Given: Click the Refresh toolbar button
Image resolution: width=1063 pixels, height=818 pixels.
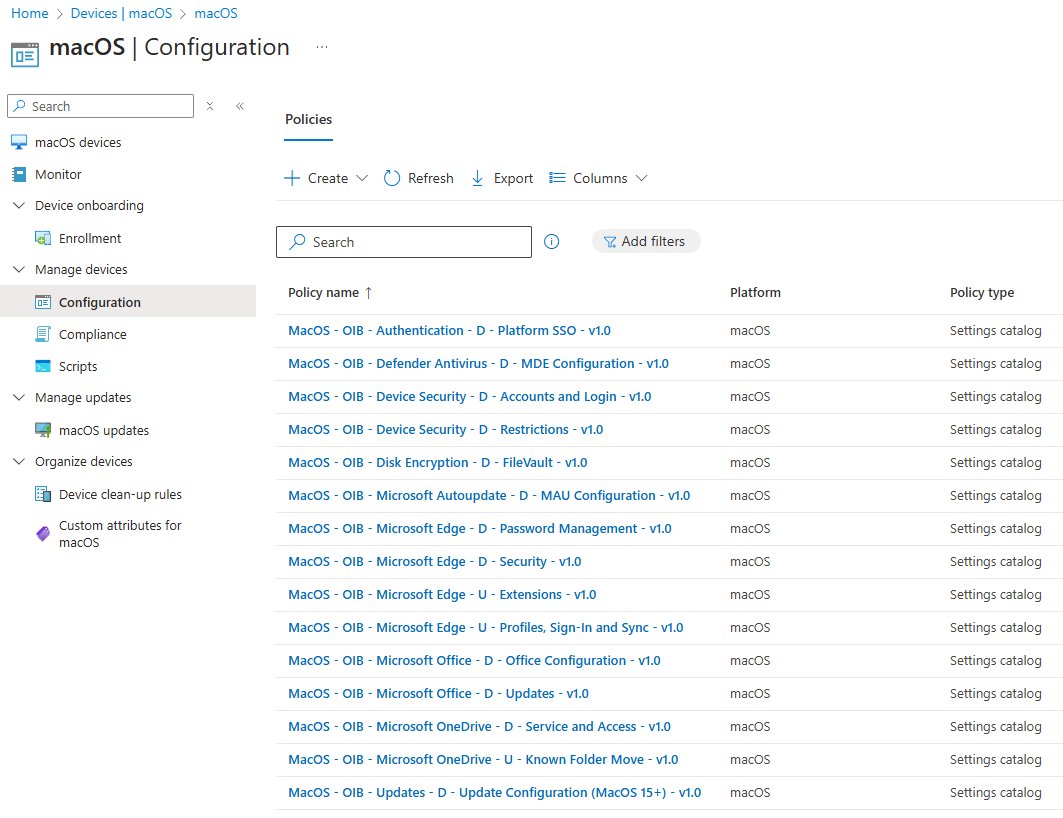Looking at the screenshot, I should [418, 178].
